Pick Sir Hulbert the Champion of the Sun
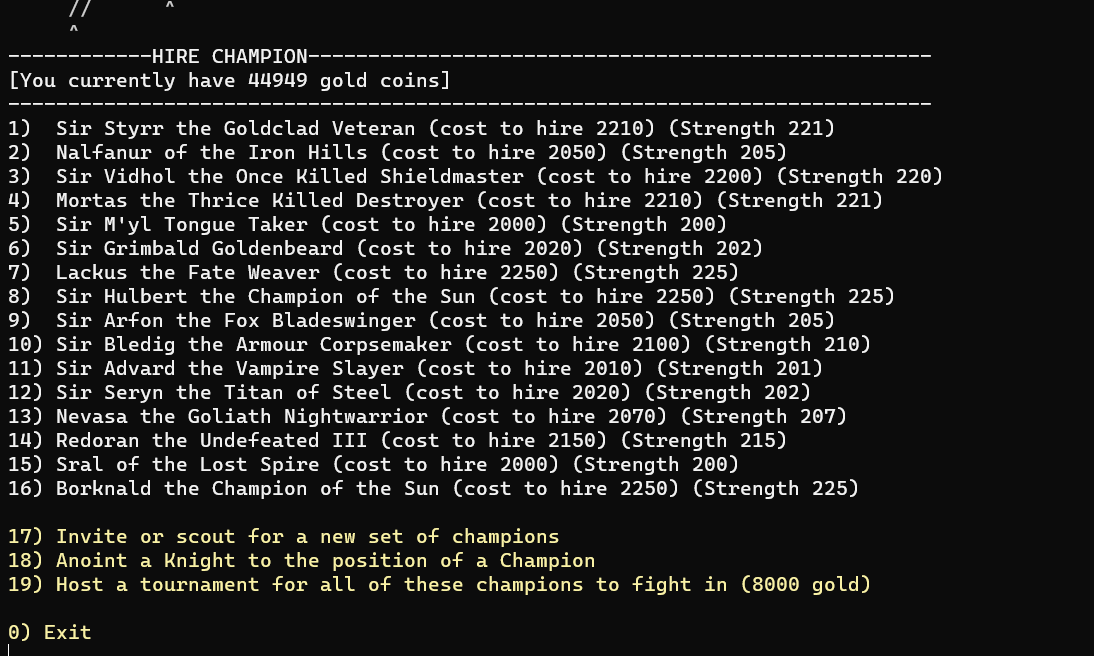 tap(451, 297)
